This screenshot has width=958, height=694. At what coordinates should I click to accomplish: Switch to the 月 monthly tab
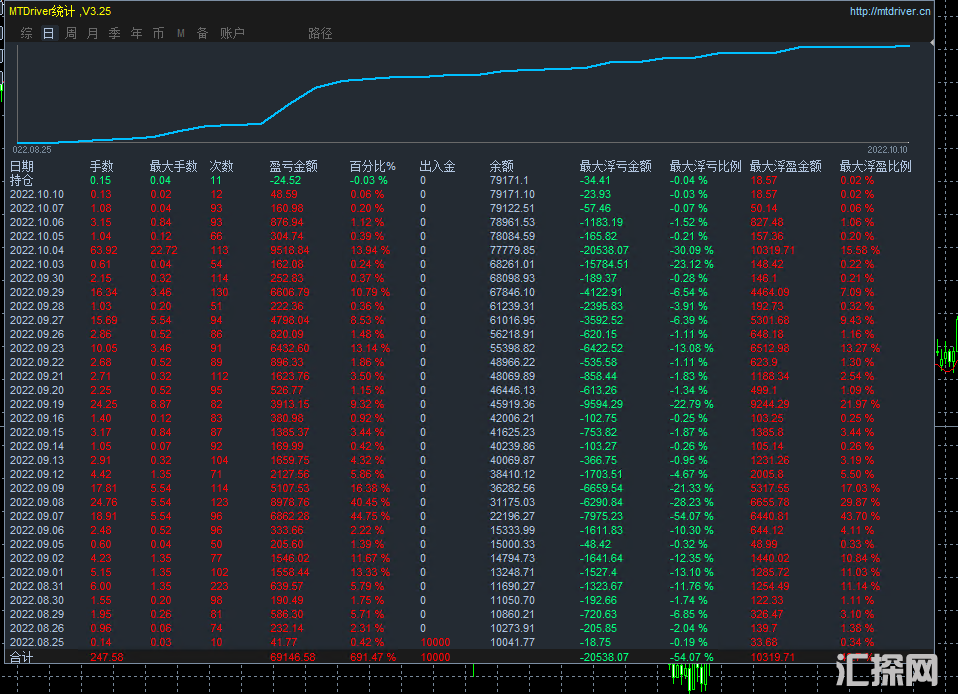[x=93, y=33]
